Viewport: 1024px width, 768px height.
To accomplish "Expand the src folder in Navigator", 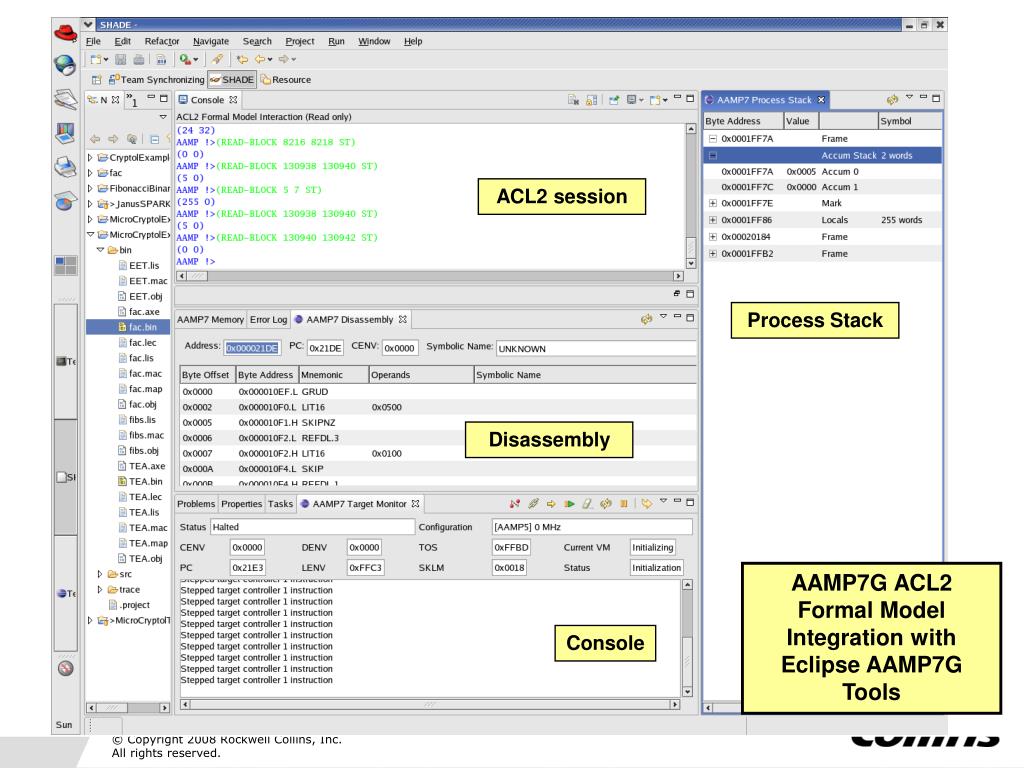I will (x=100, y=574).
